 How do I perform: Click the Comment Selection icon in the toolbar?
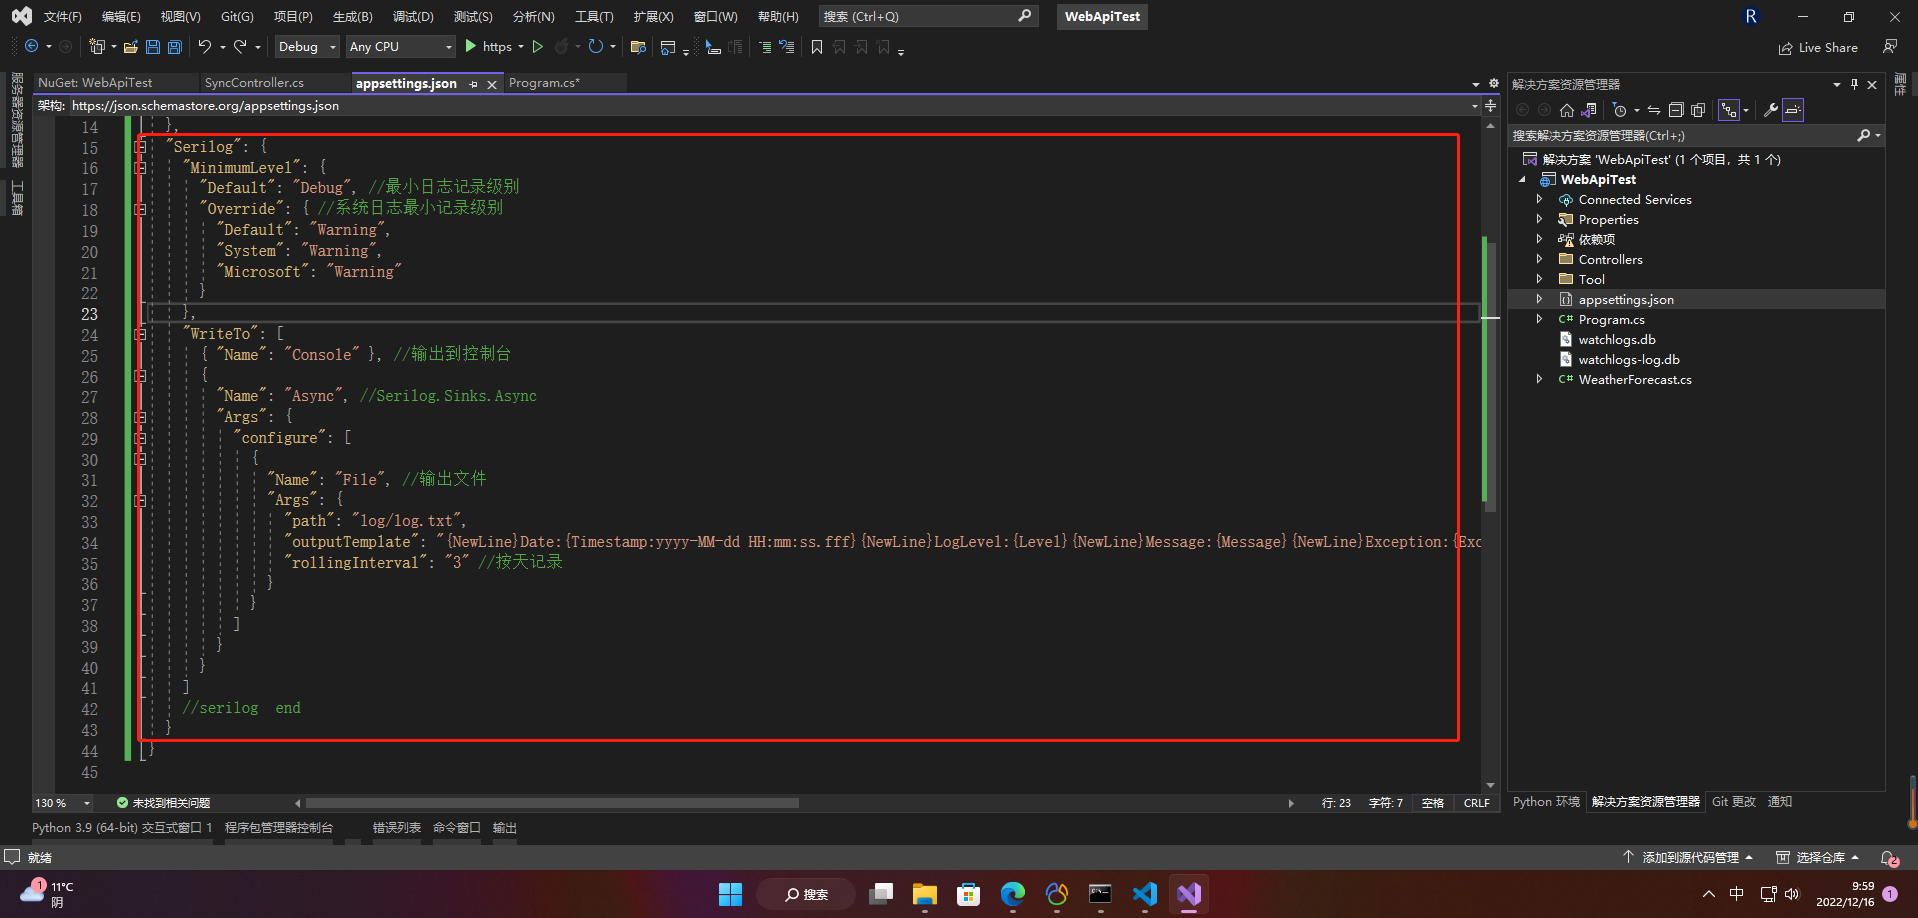[765, 47]
